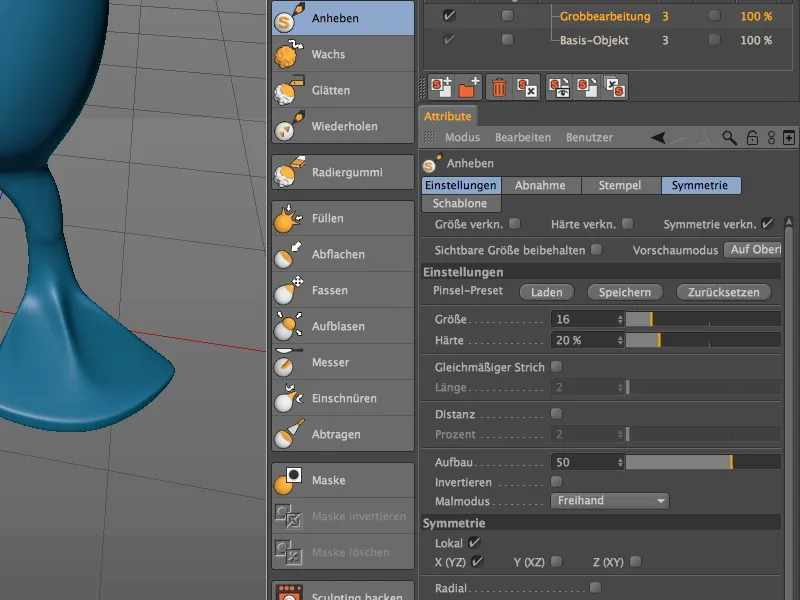Uncheck the Lokal symmetry option
Viewport: 800px width, 600px height.
[474, 542]
